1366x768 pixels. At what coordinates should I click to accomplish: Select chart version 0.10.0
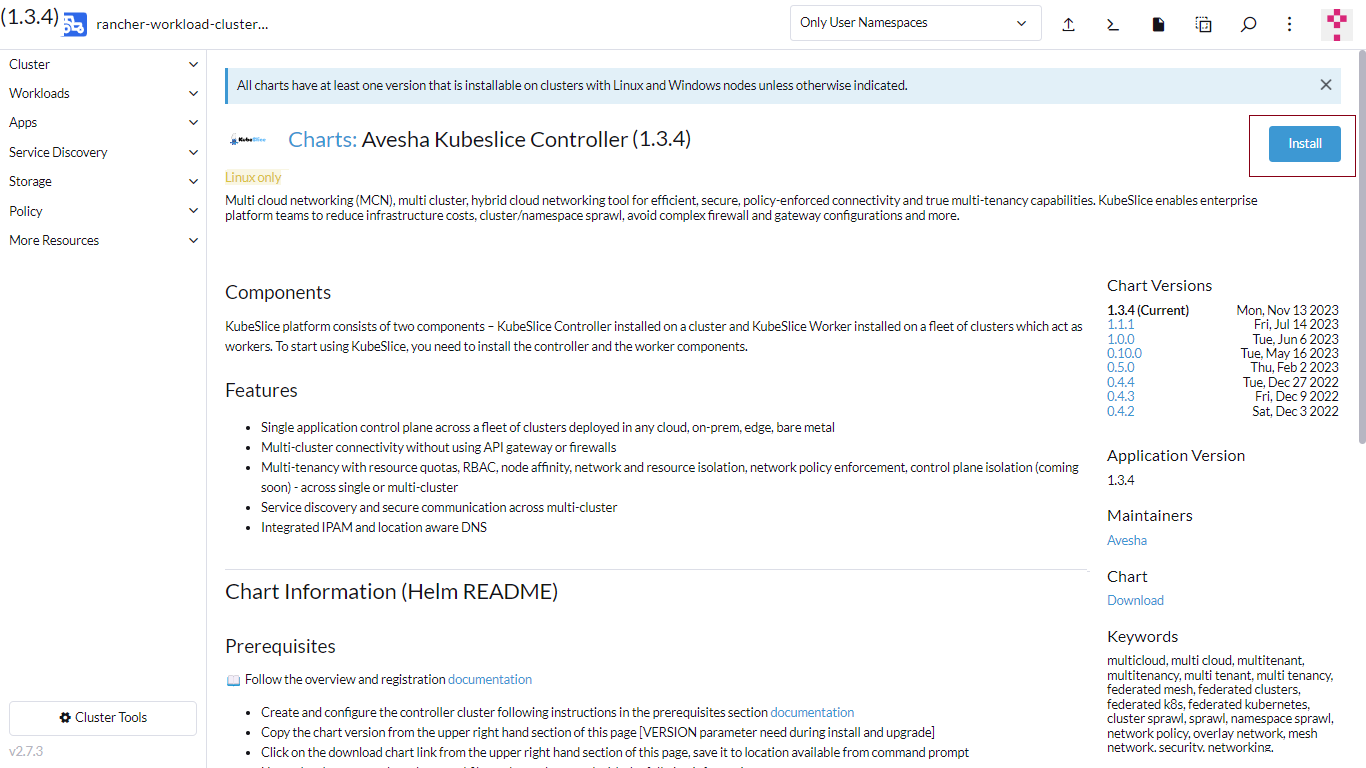pyautogui.click(x=1124, y=353)
